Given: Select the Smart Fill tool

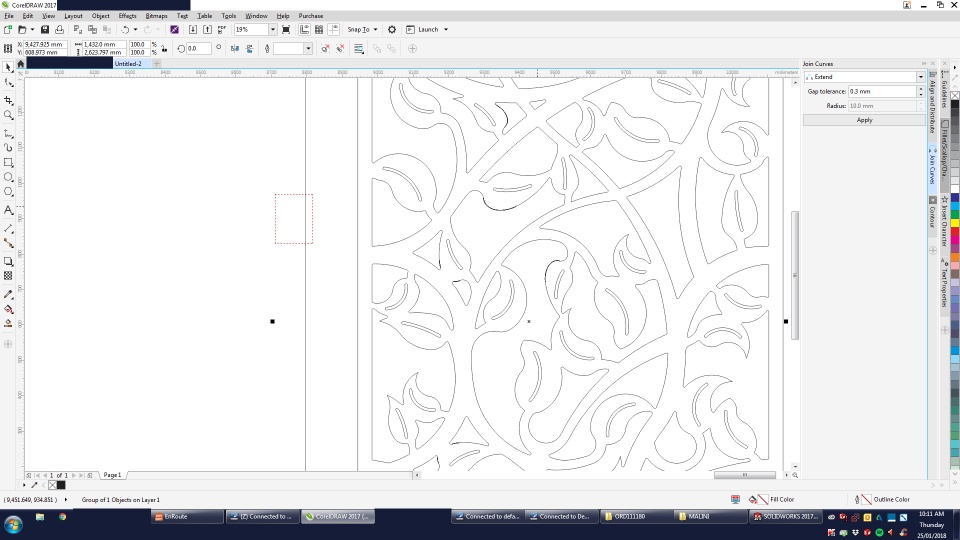Looking at the screenshot, I should click(x=8, y=324).
